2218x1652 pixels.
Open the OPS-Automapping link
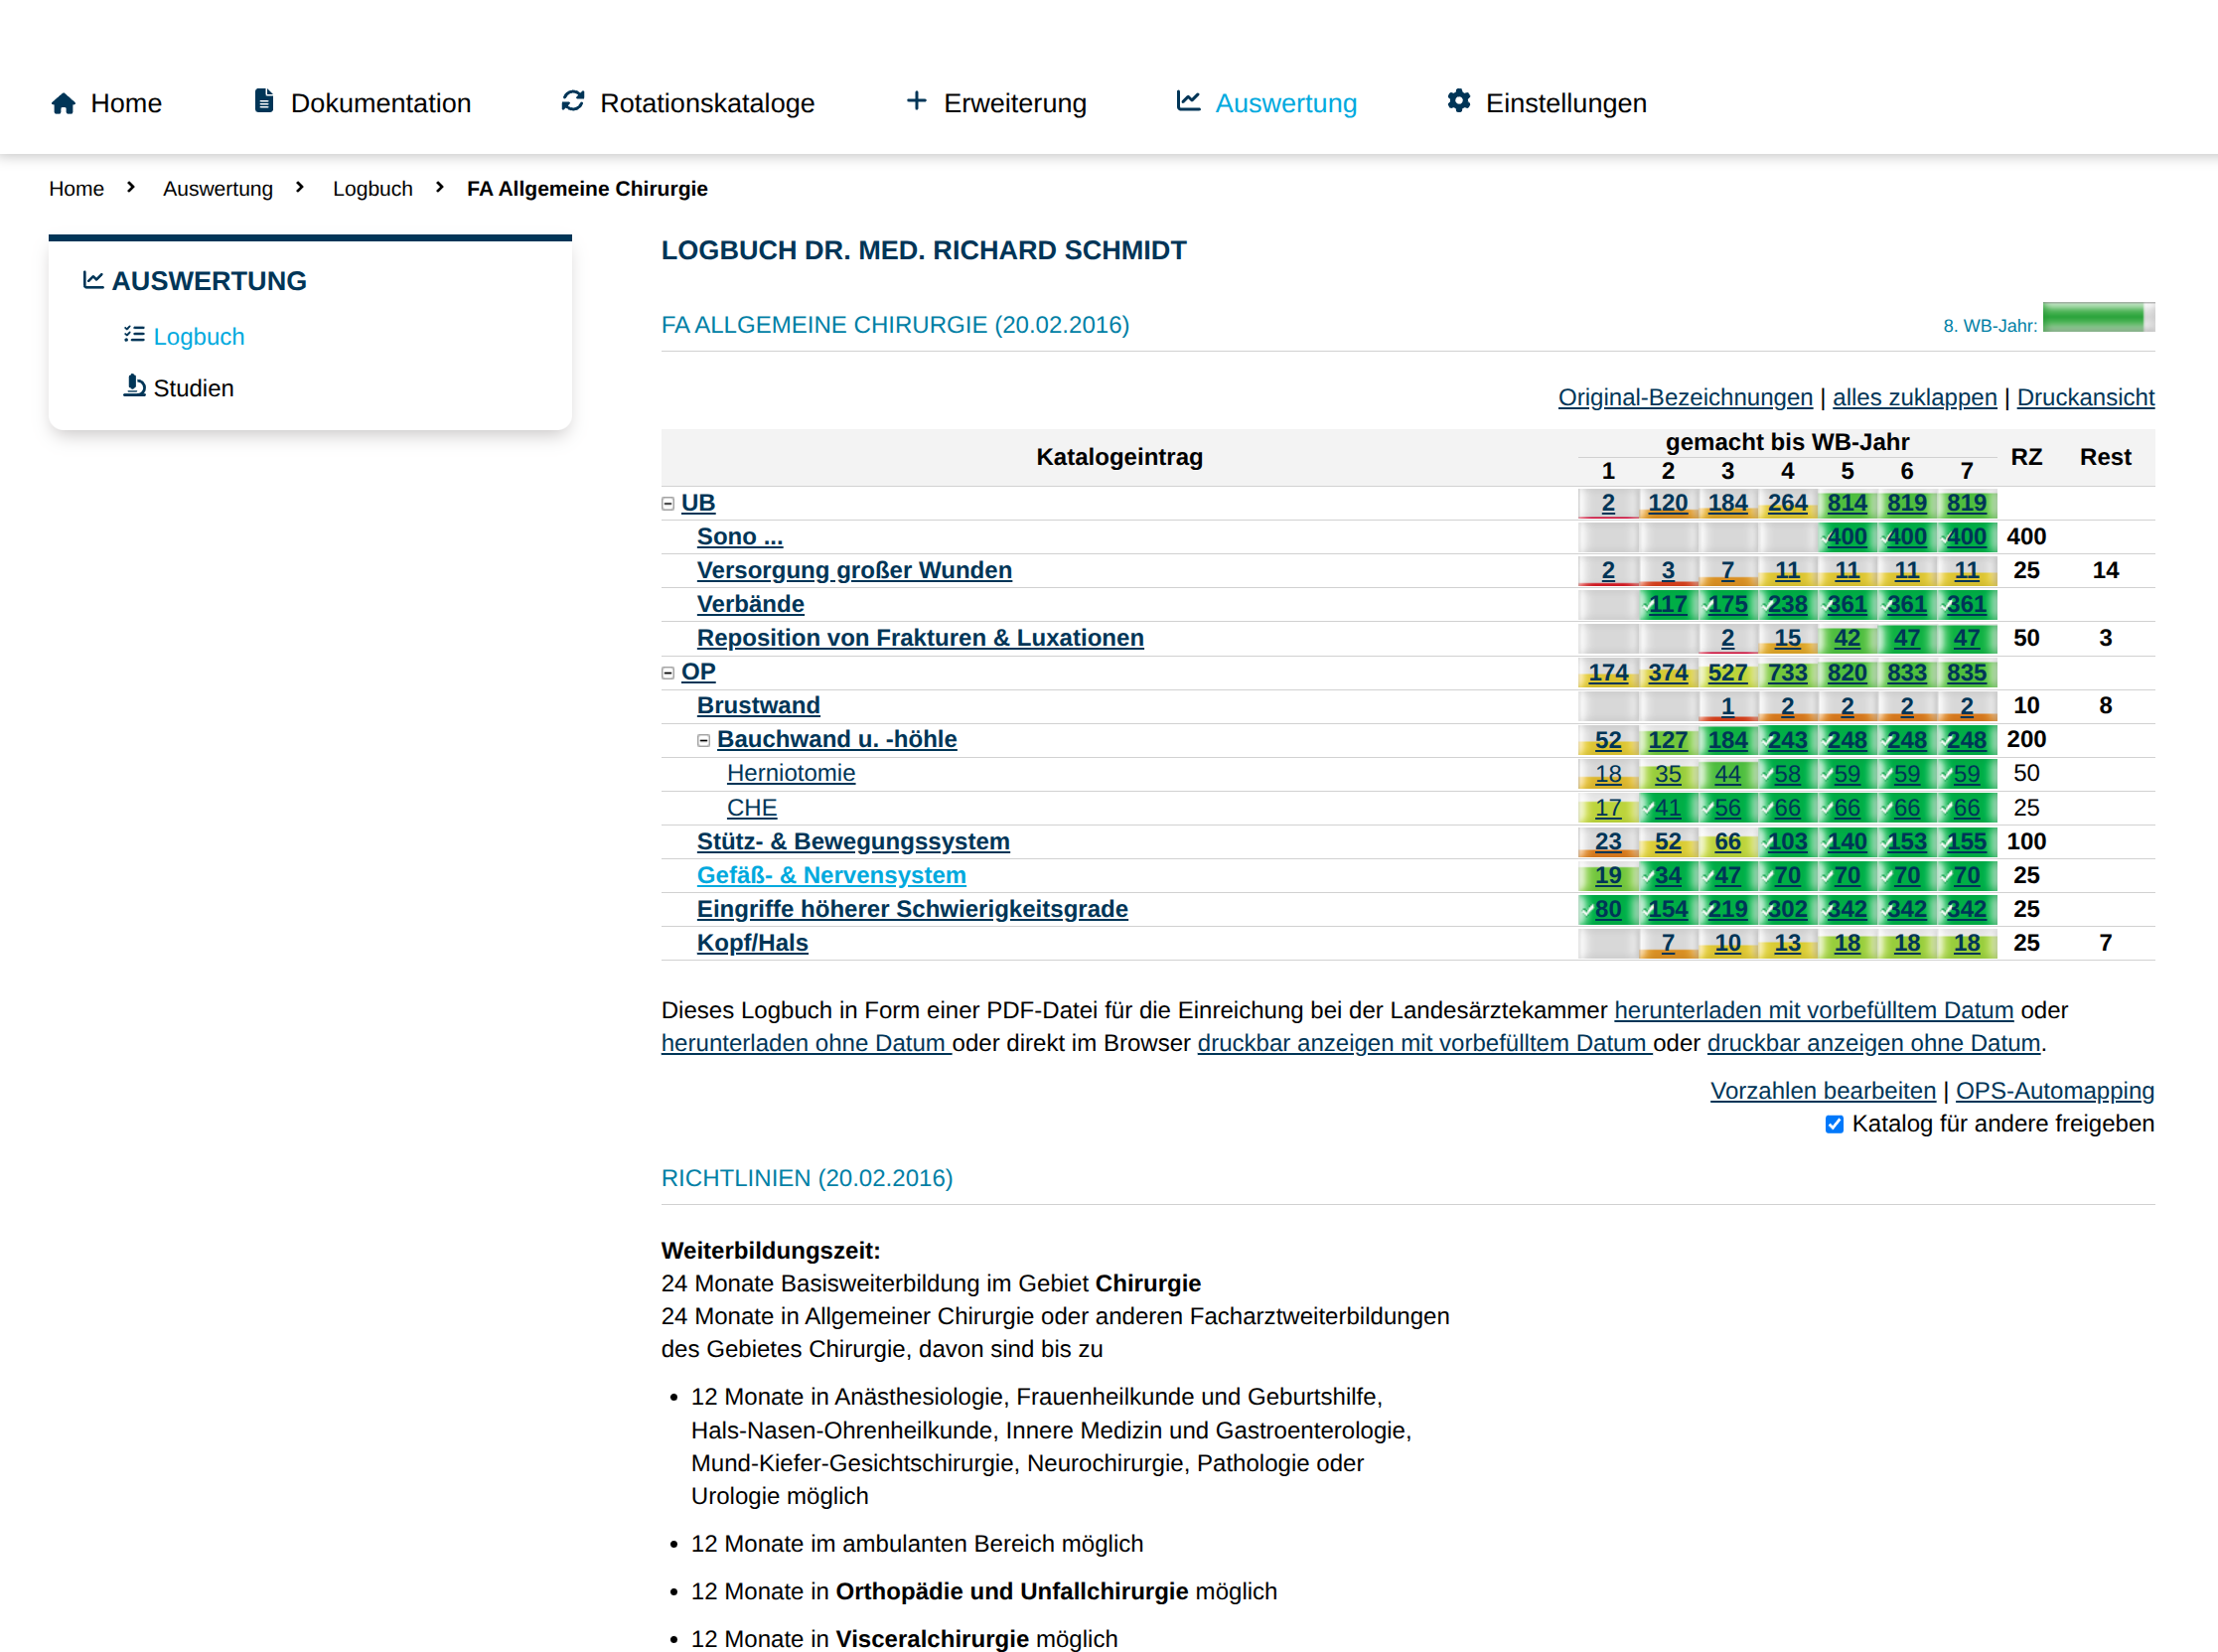pos(2055,1091)
